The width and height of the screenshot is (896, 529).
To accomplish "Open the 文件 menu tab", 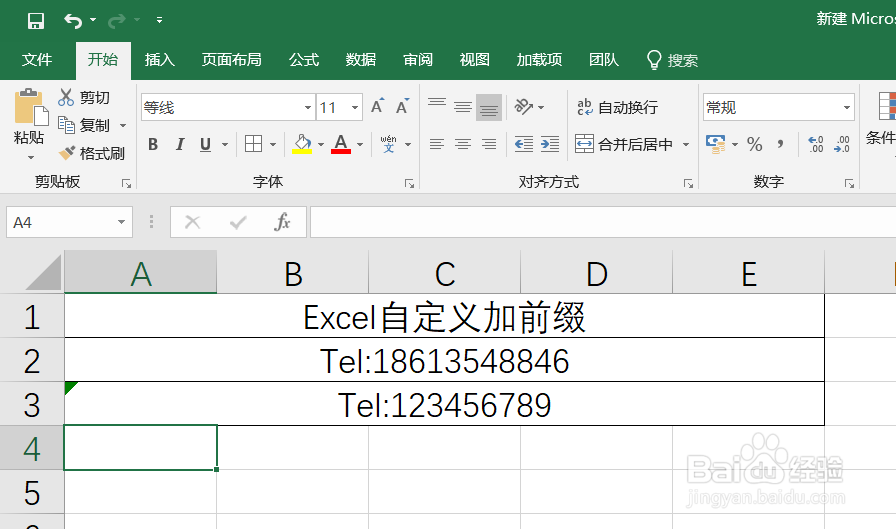I will pyautogui.click(x=37, y=59).
